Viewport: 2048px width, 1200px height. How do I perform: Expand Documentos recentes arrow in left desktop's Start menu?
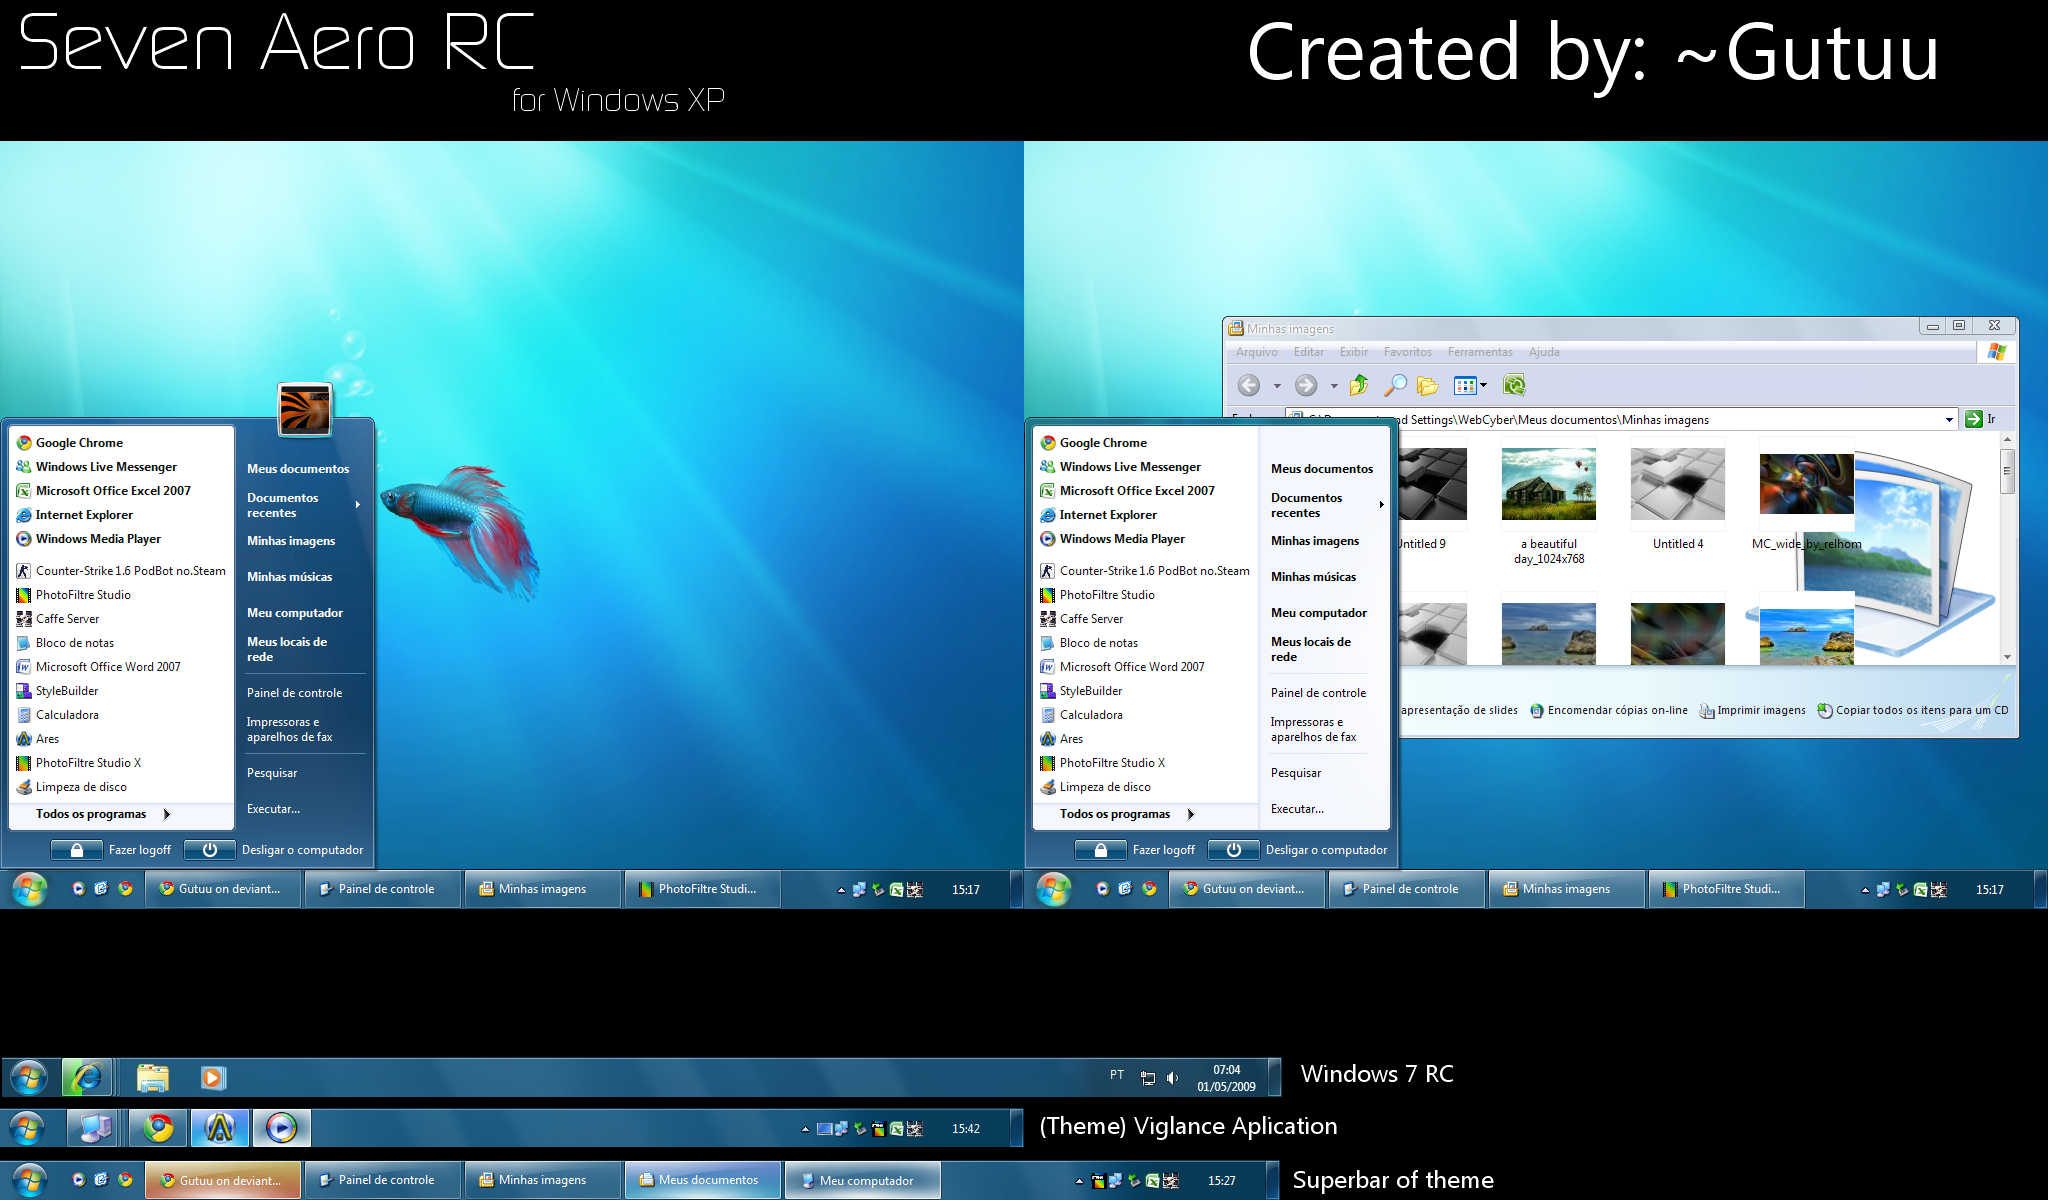[x=358, y=505]
